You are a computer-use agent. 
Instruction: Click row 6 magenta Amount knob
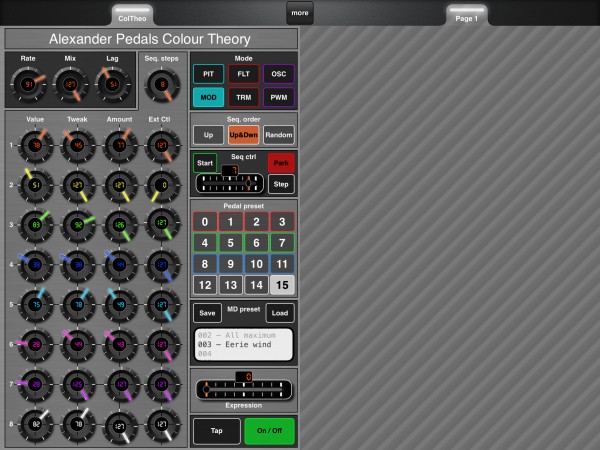coord(120,344)
